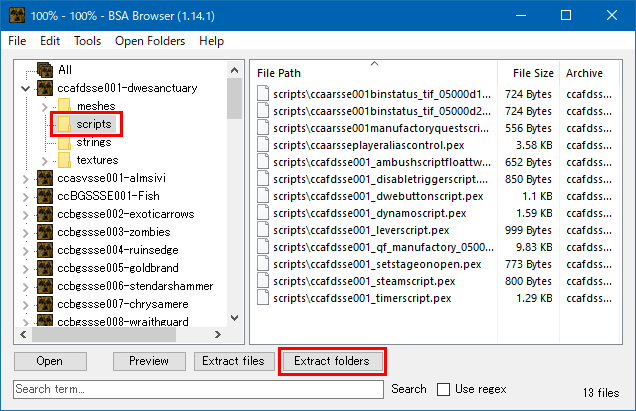The width and height of the screenshot is (636, 411).
Task: Expand the textures folder node
Action: click(x=45, y=161)
